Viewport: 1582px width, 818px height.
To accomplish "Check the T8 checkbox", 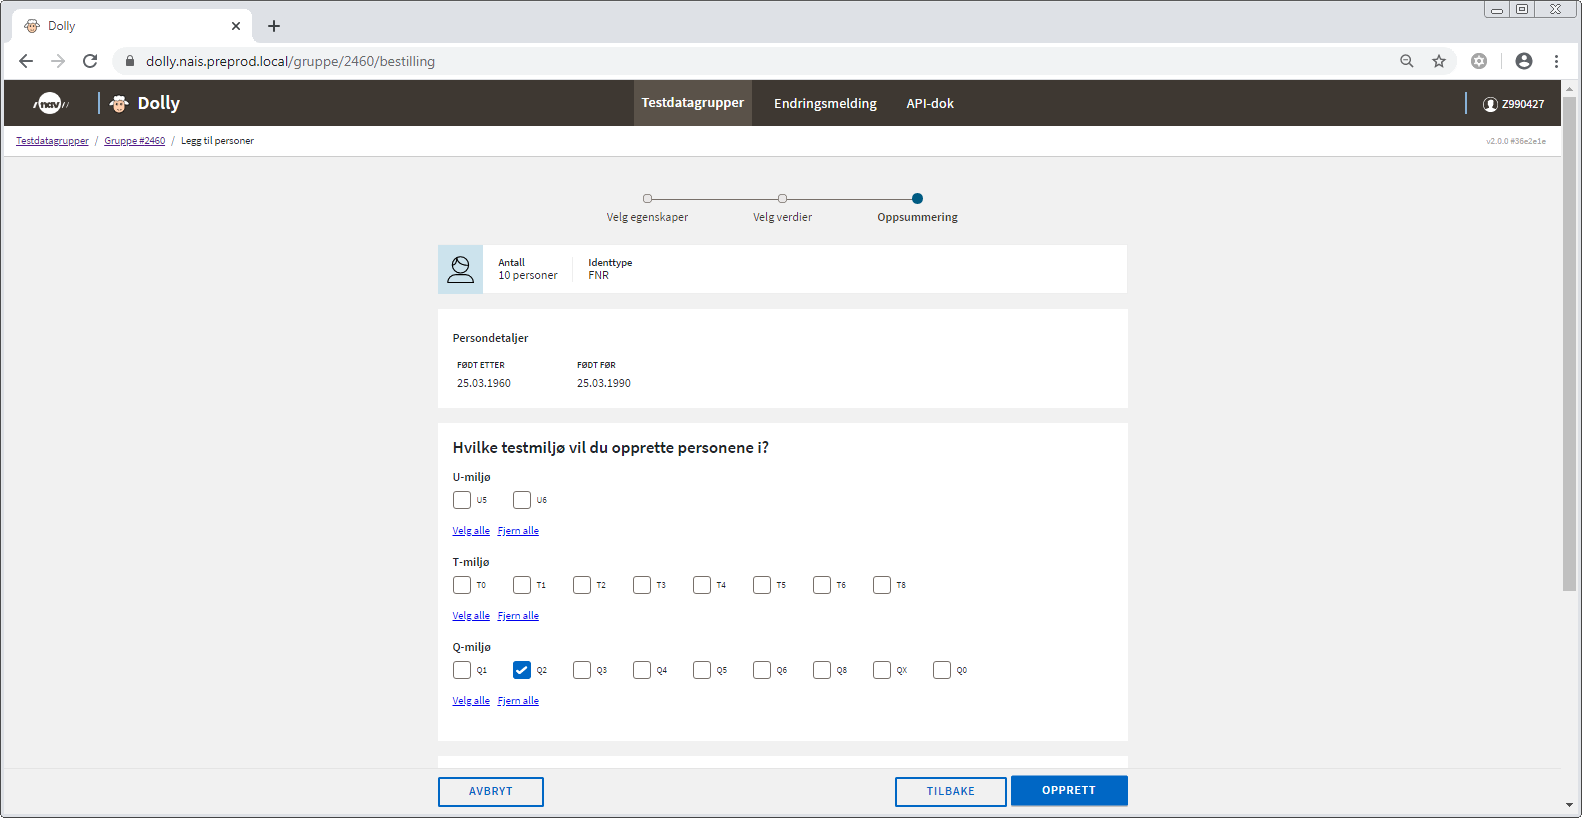I will [x=882, y=585].
